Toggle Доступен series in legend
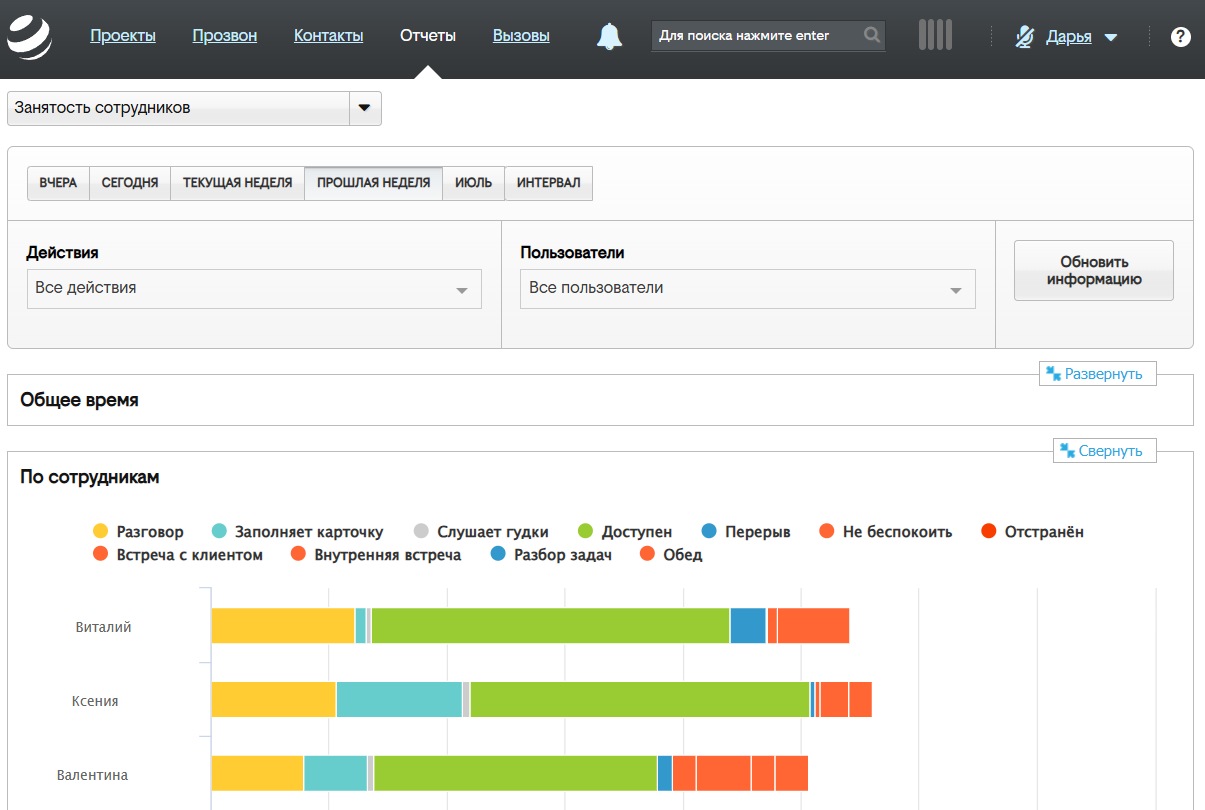This screenshot has height=810, width=1205. [625, 532]
